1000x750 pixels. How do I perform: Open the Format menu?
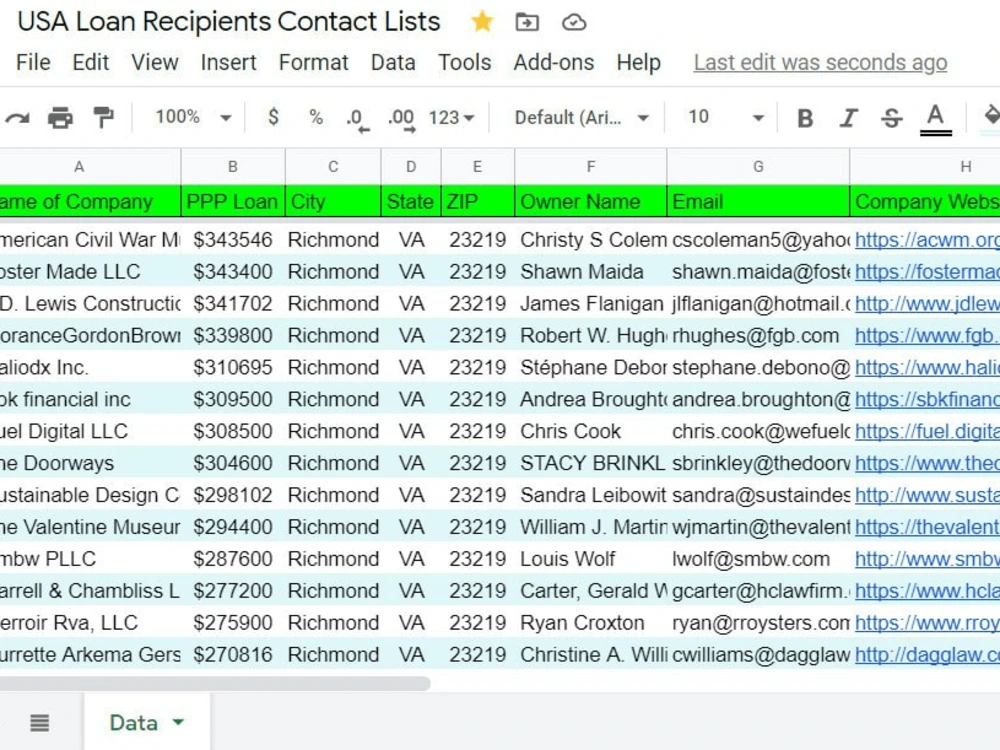point(313,62)
